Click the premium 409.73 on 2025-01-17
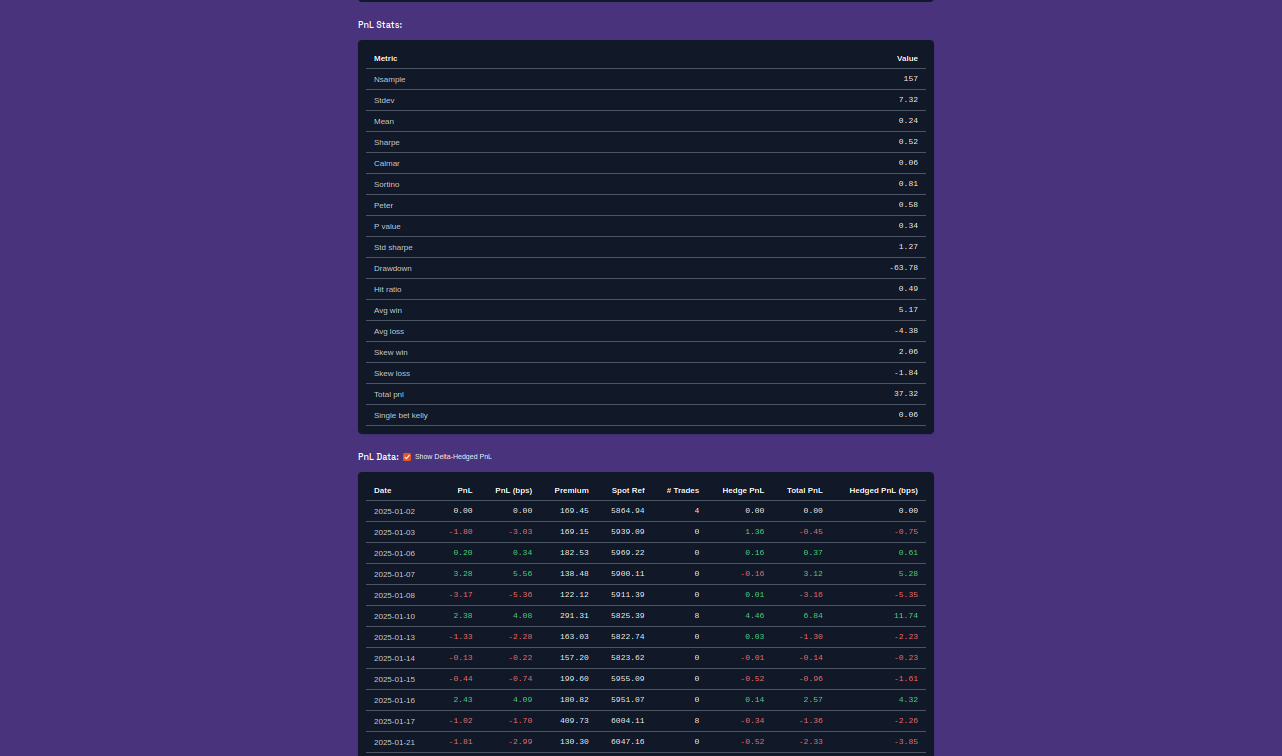This screenshot has height=756, width=1282. click(574, 721)
